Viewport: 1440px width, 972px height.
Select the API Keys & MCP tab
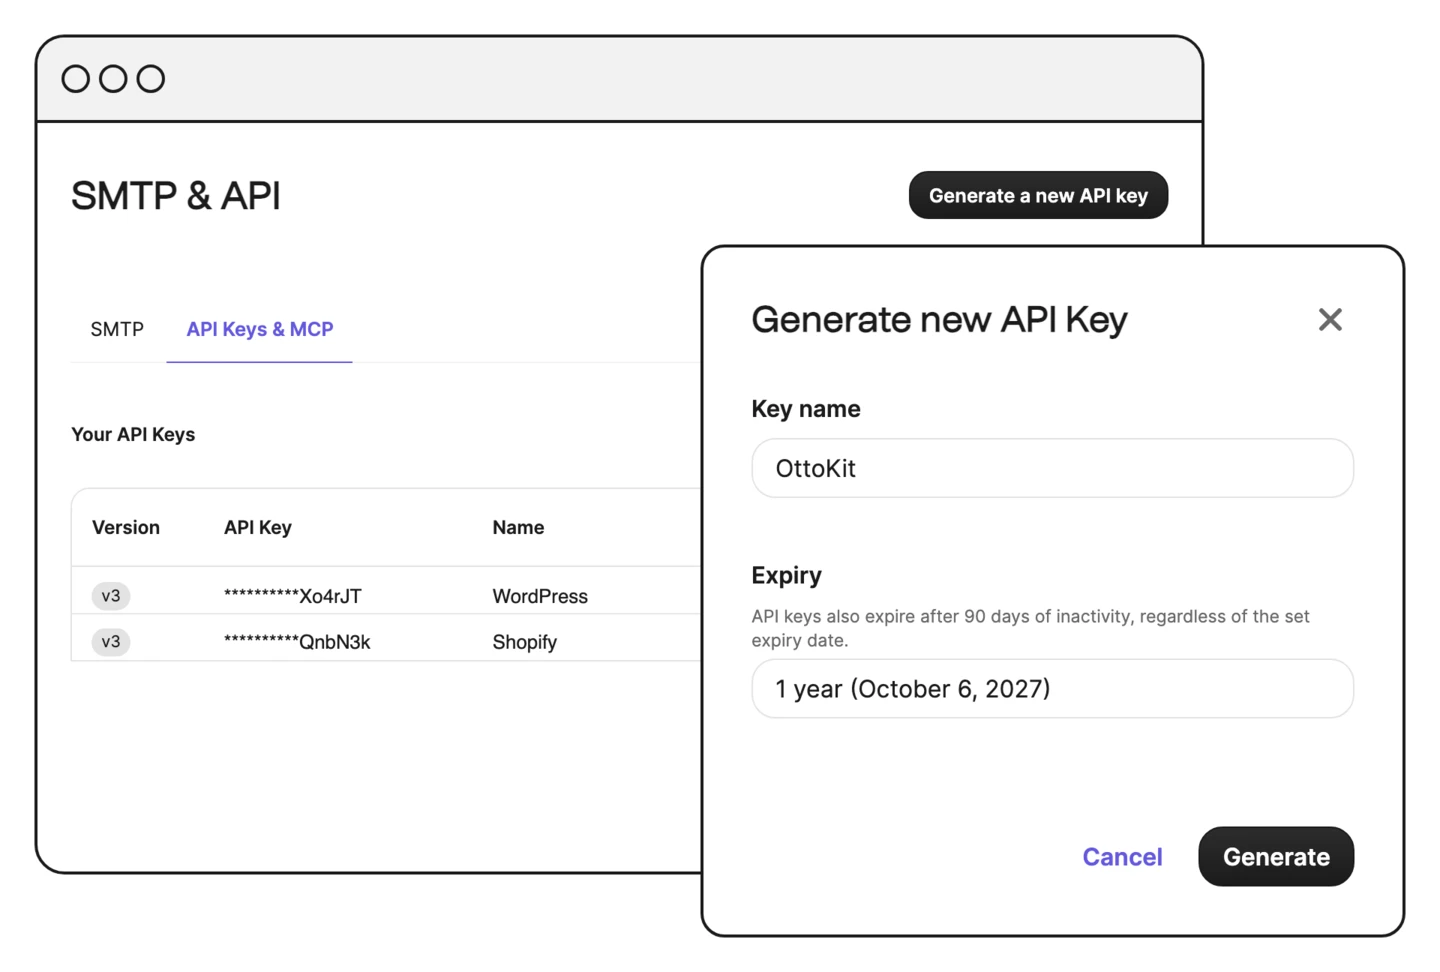click(260, 329)
